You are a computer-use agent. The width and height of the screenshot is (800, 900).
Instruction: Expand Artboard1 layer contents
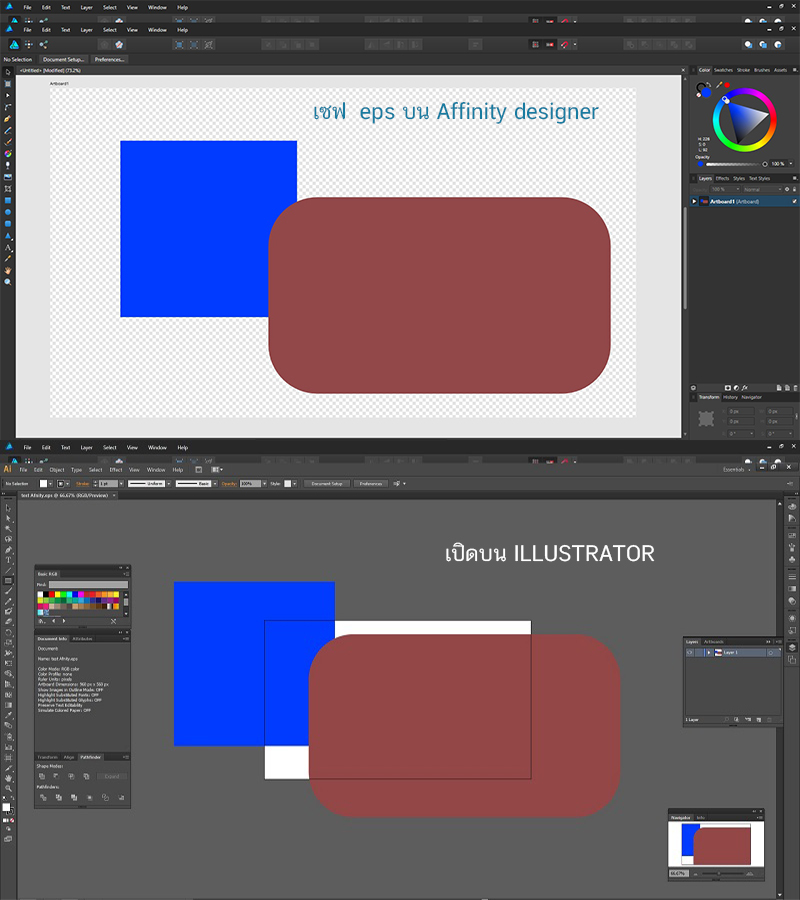pos(694,201)
